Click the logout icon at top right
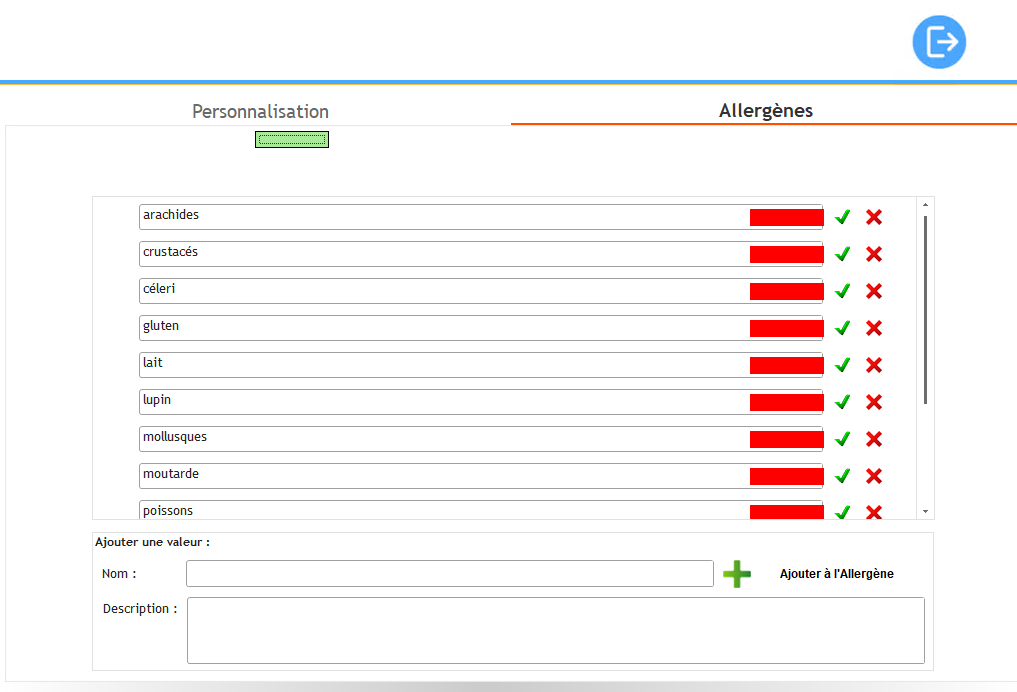Image resolution: width=1017 pixels, height=692 pixels. pyautogui.click(x=939, y=42)
